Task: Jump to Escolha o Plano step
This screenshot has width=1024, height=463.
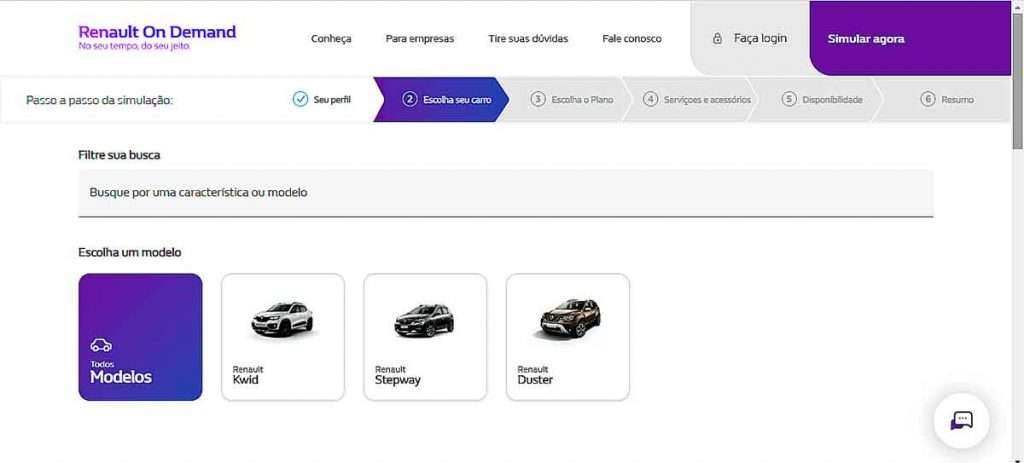Action: tap(571, 99)
